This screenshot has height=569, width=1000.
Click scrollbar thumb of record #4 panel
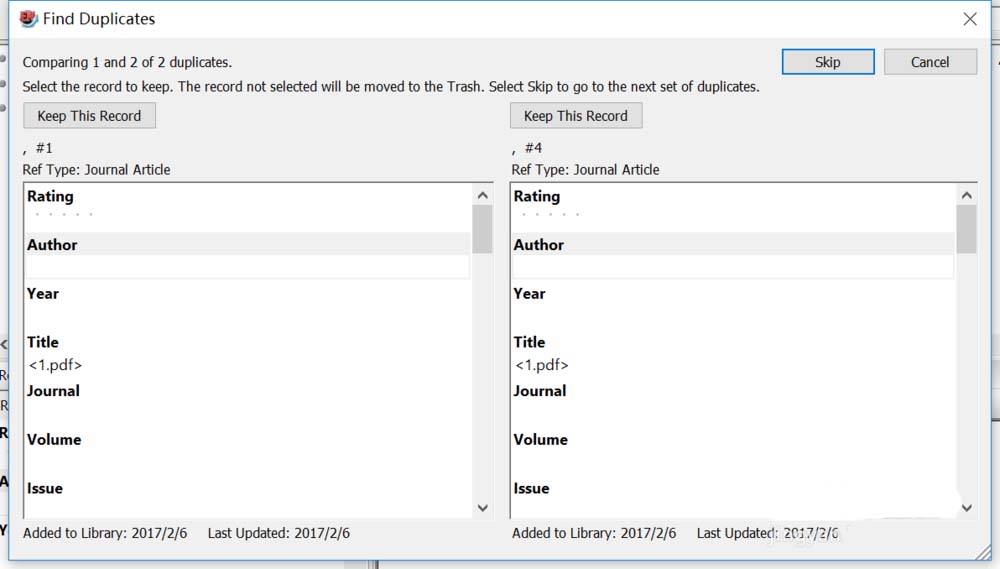[x=966, y=230]
